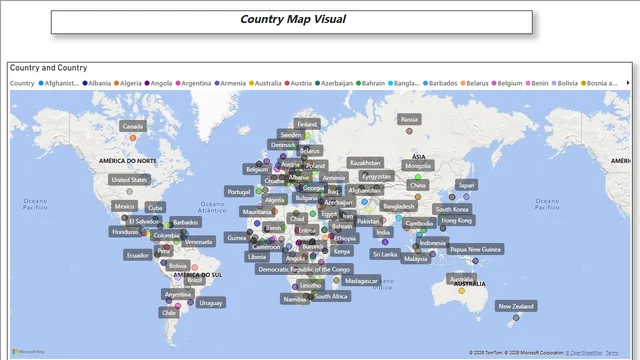Click the Japan map label

click(x=466, y=185)
